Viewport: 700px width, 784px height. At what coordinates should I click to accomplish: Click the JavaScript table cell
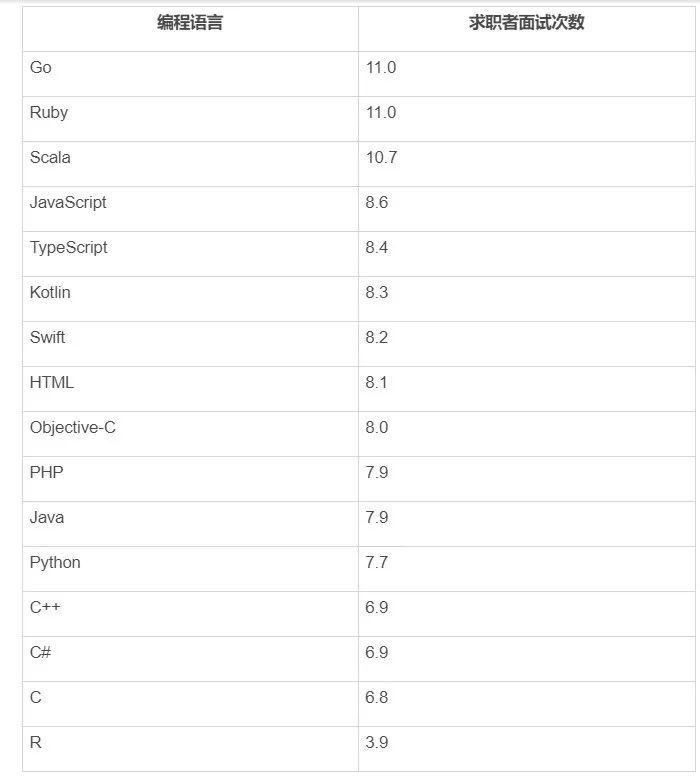click(68, 203)
